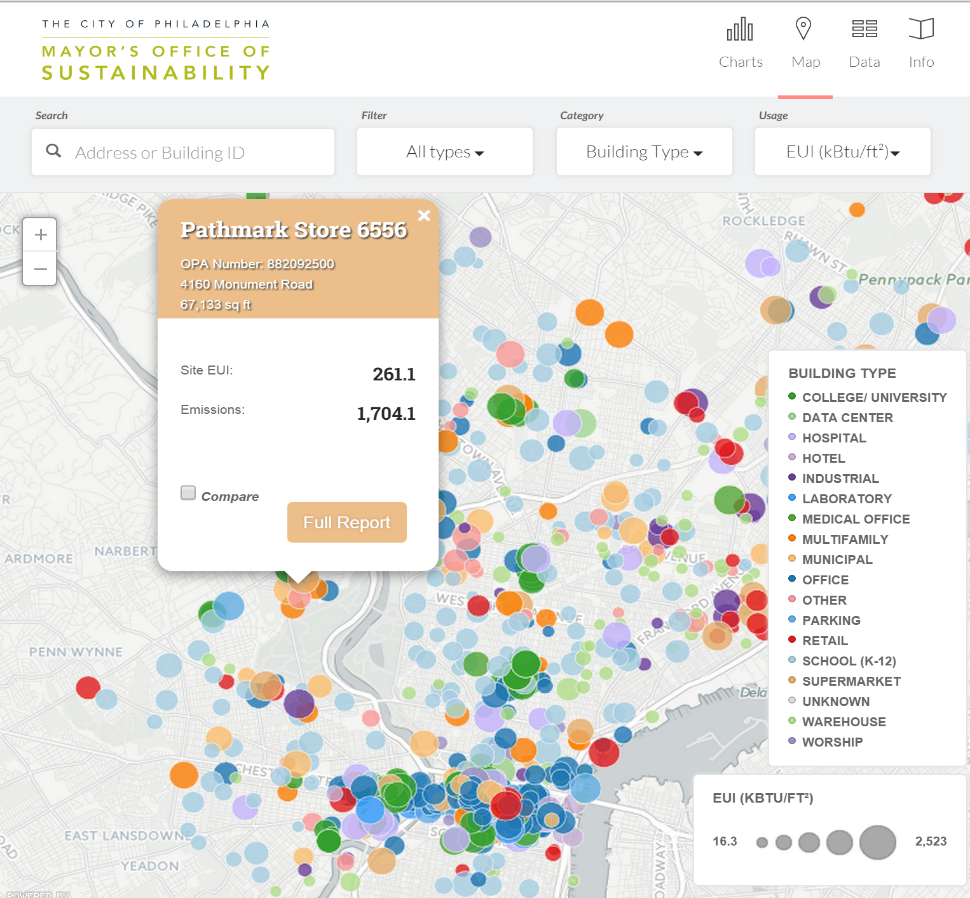Viewport: 970px width, 898px height.
Task: Click the Medical Office legend entry
Action: [849, 519]
